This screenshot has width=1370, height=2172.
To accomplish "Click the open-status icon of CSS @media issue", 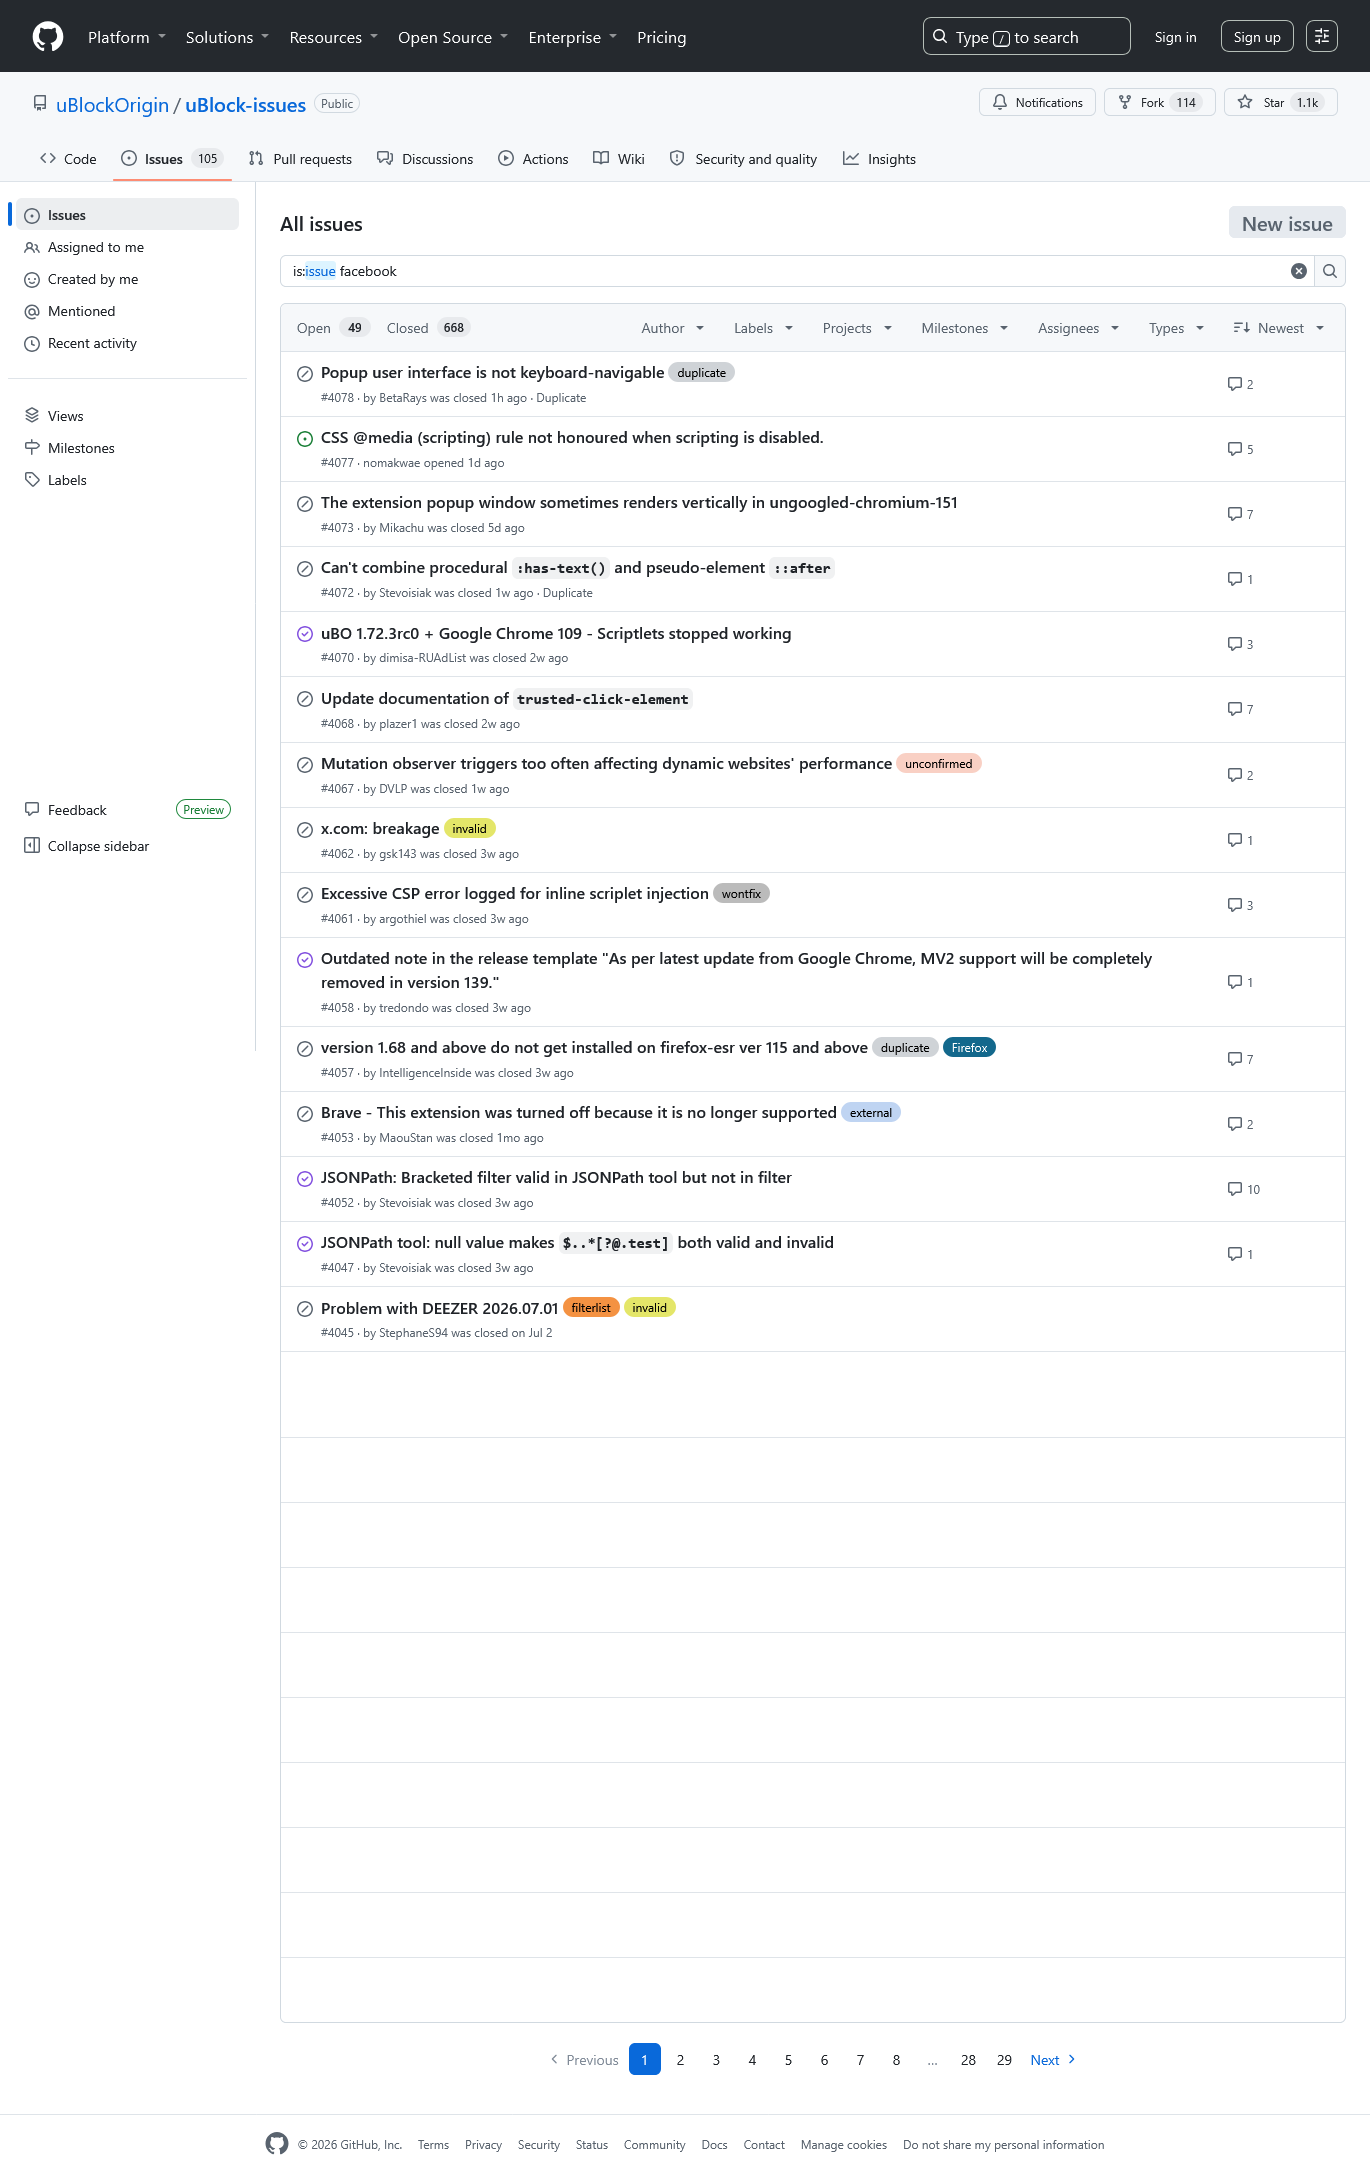I will [305, 439].
